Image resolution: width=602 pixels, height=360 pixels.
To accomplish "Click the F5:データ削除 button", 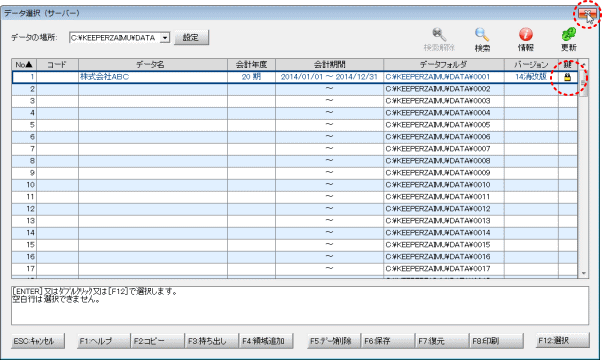I will click(334, 341).
